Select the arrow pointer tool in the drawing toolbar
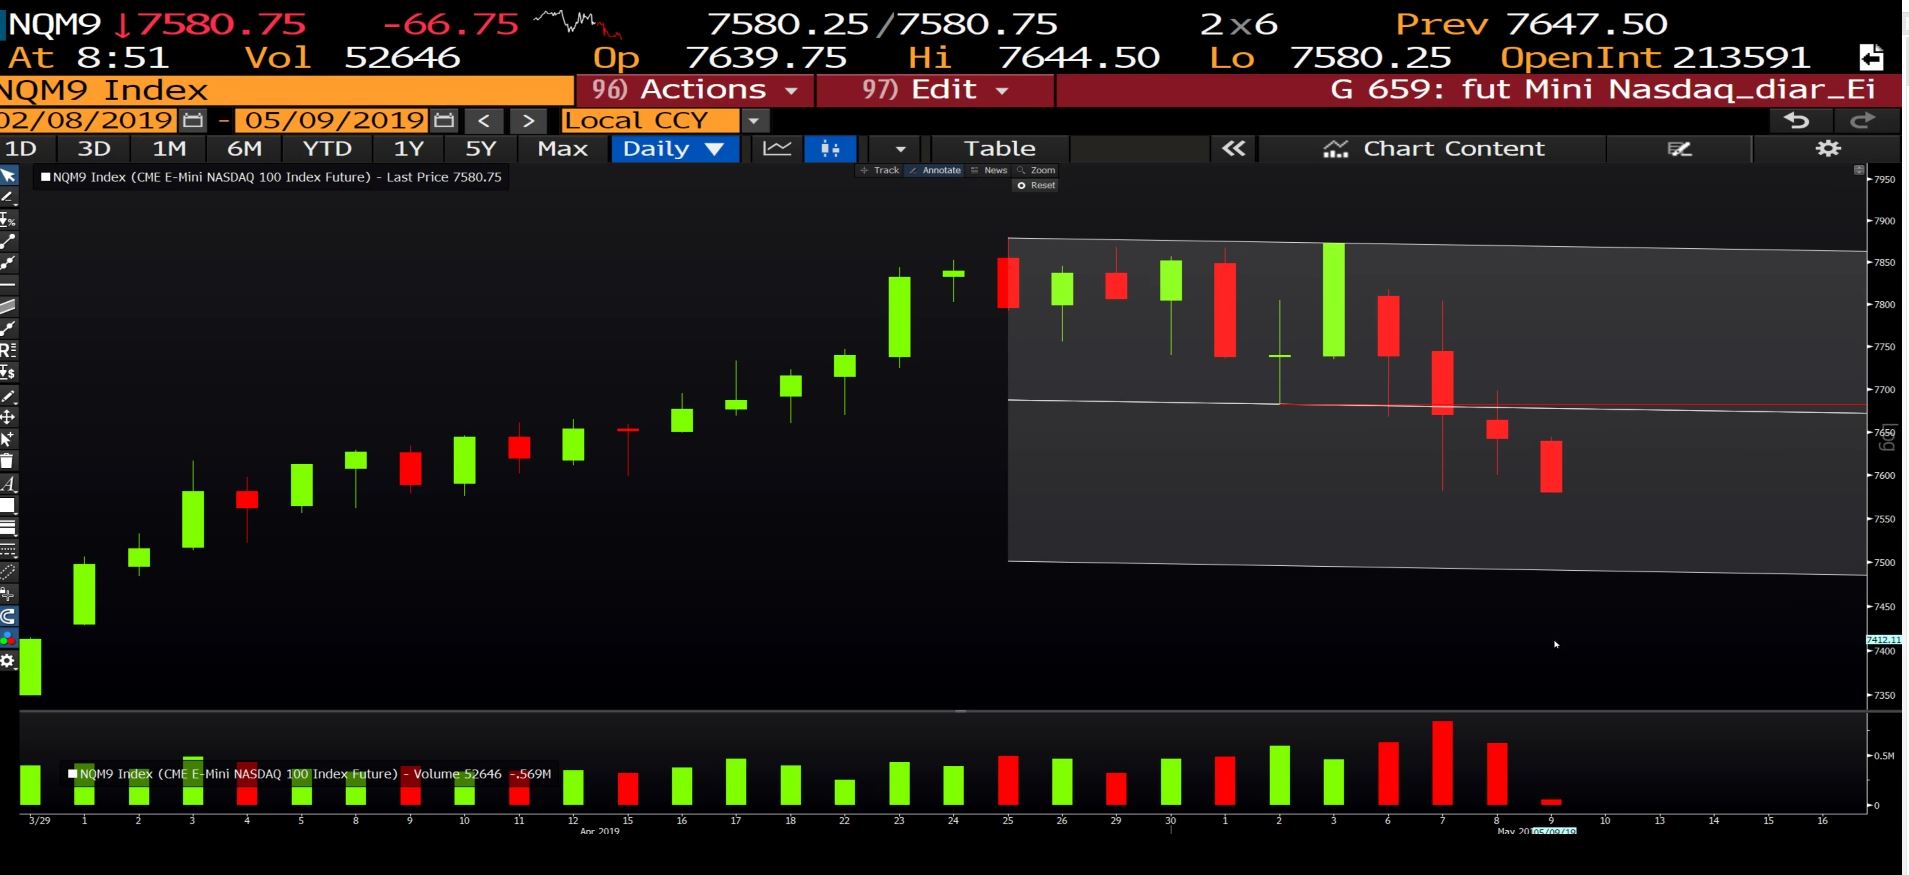This screenshot has width=1909, height=875. pos(8,176)
